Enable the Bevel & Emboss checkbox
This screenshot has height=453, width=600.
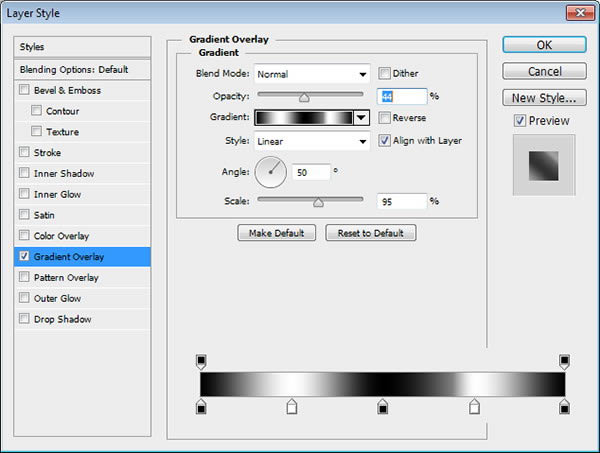pyautogui.click(x=24, y=90)
